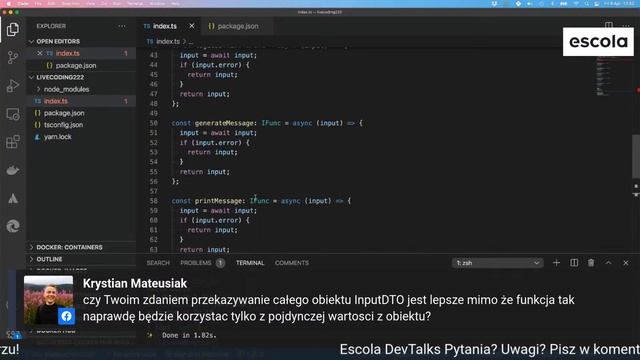The width and height of the screenshot is (640, 360).
Task: Open the Source Control view
Action: pyautogui.click(x=13, y=58)
